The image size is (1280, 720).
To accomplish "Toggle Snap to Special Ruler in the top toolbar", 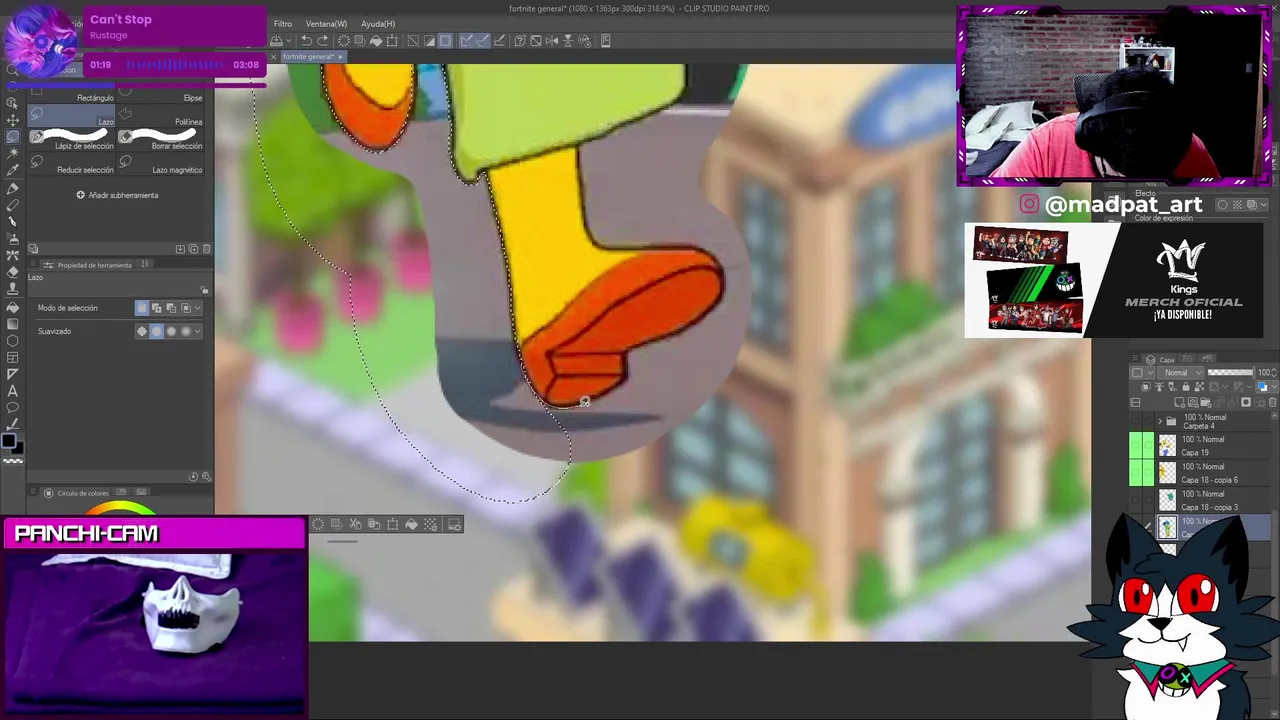I will [483, 40].
